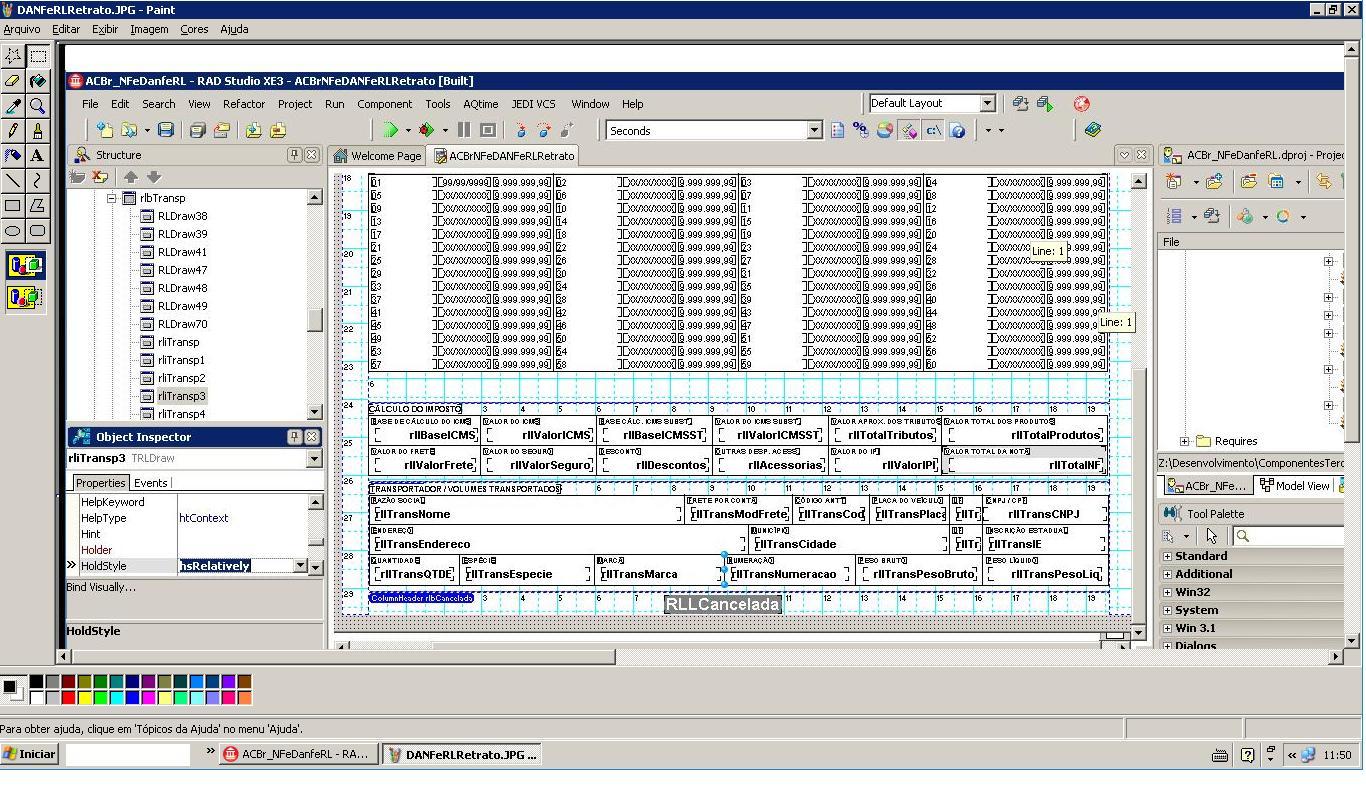1366x796 pixels.
Task: Select the Rounded Rectangle shape tool
Action: [37, 231]
